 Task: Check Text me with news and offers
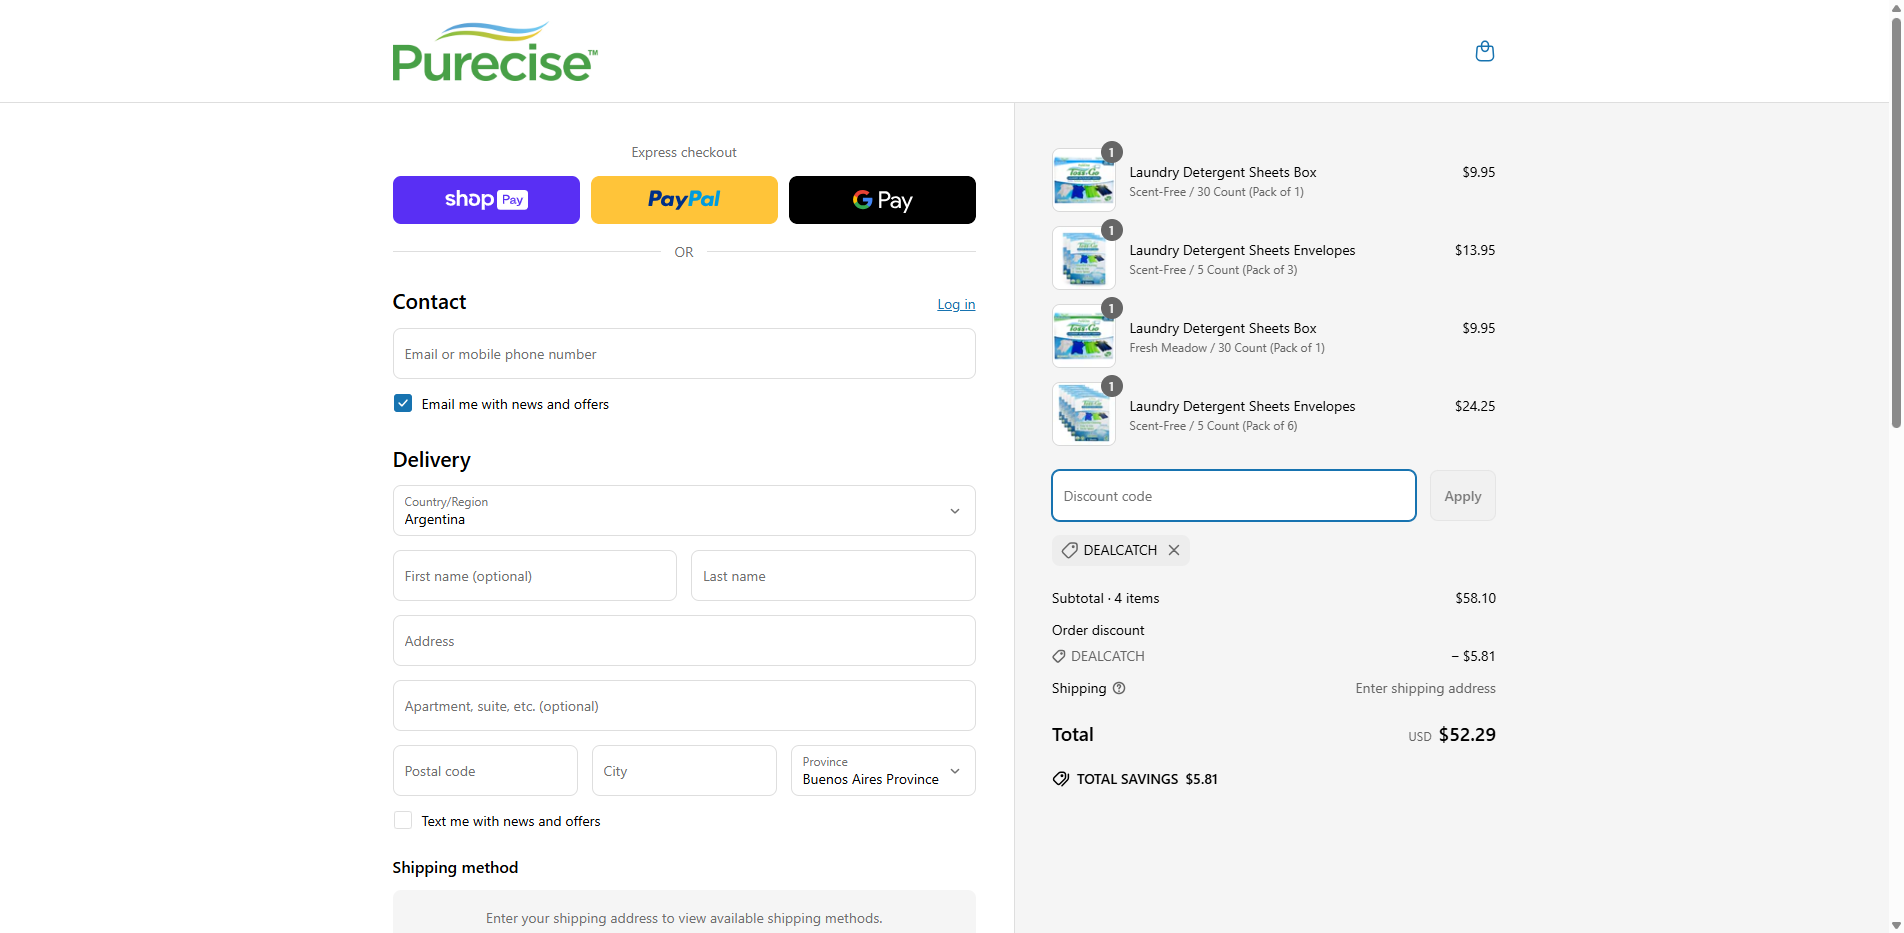point(403,820)
